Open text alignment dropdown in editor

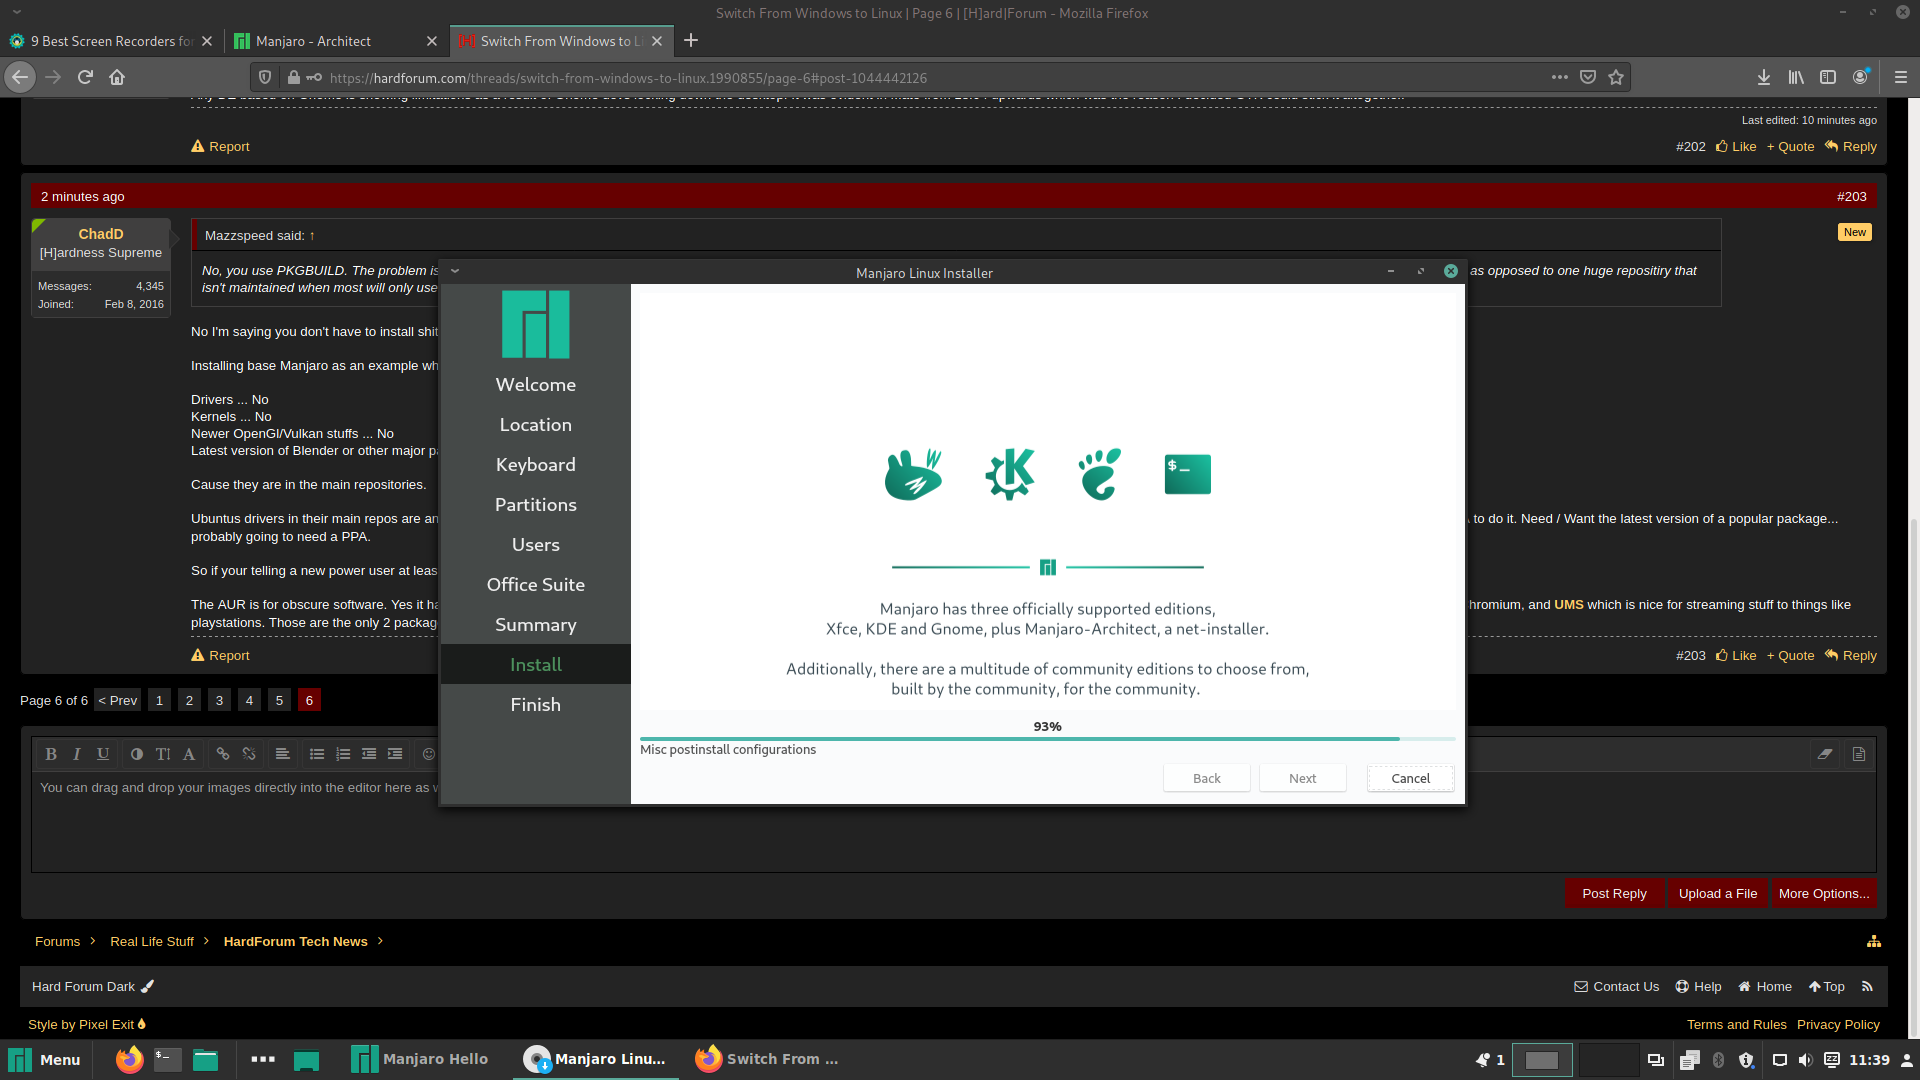click(283, 754)
